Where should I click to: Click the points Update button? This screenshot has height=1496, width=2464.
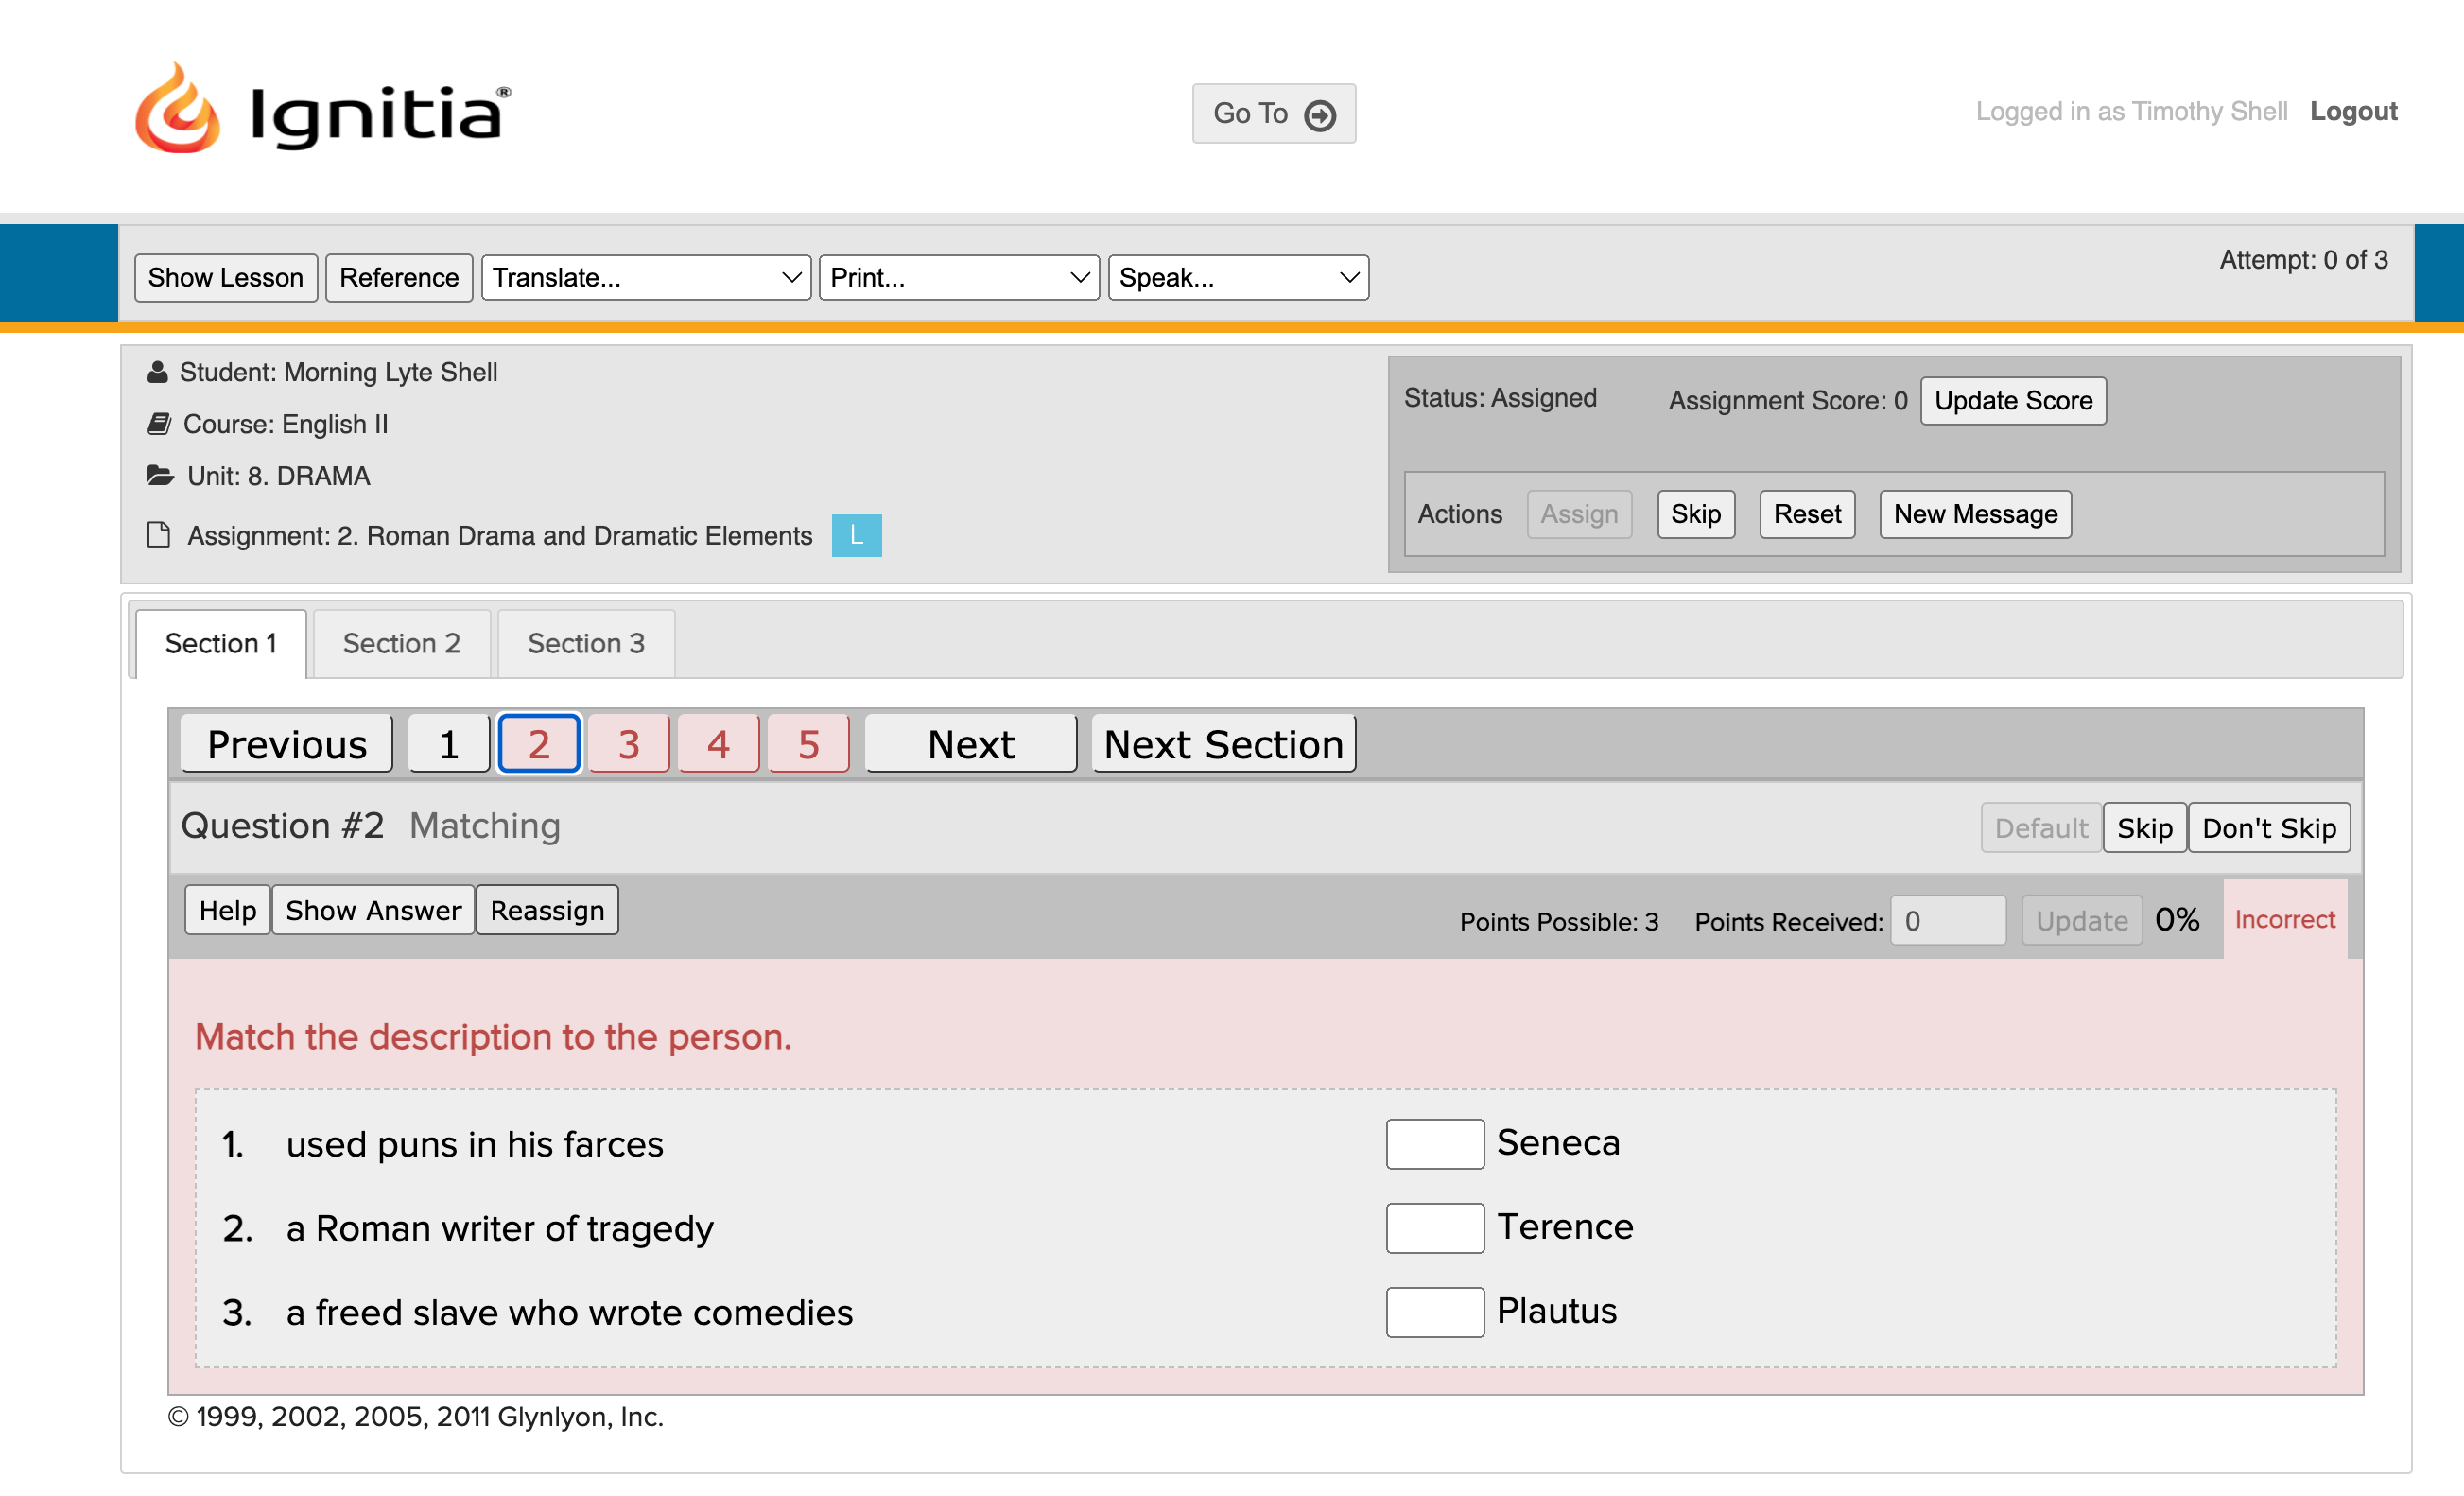tap(2082, 920)
